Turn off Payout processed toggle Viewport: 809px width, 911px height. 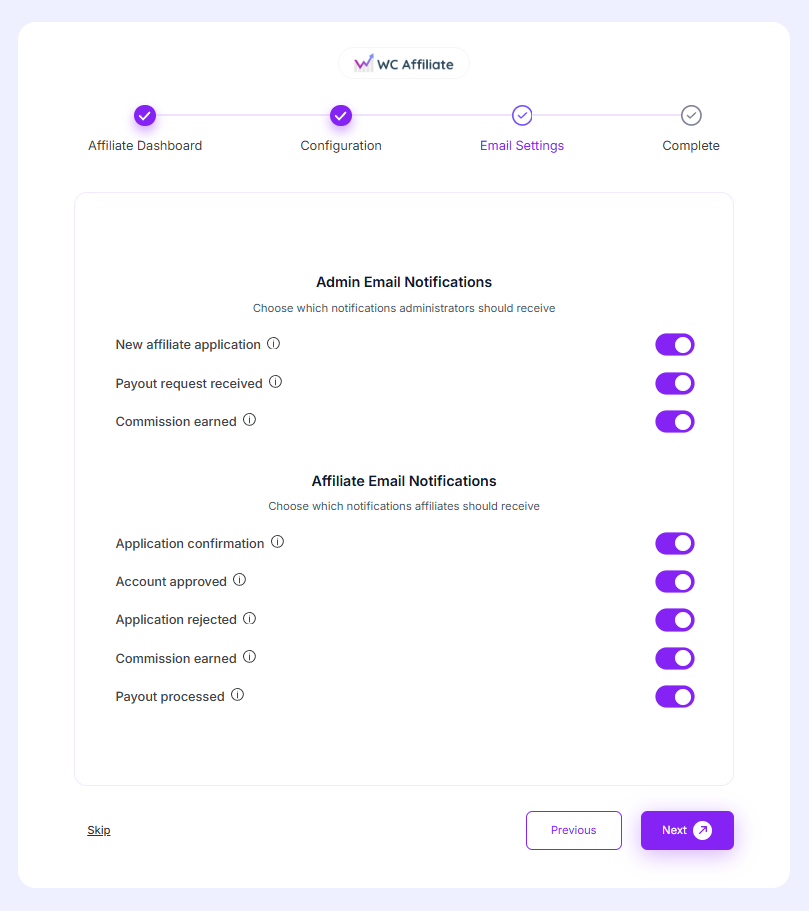pos(674,696)
